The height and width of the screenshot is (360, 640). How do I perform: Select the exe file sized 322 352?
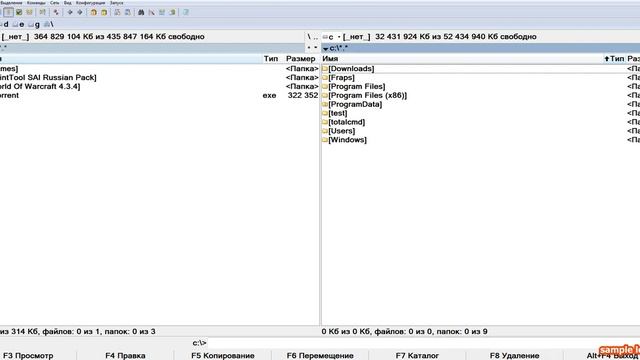159,96
